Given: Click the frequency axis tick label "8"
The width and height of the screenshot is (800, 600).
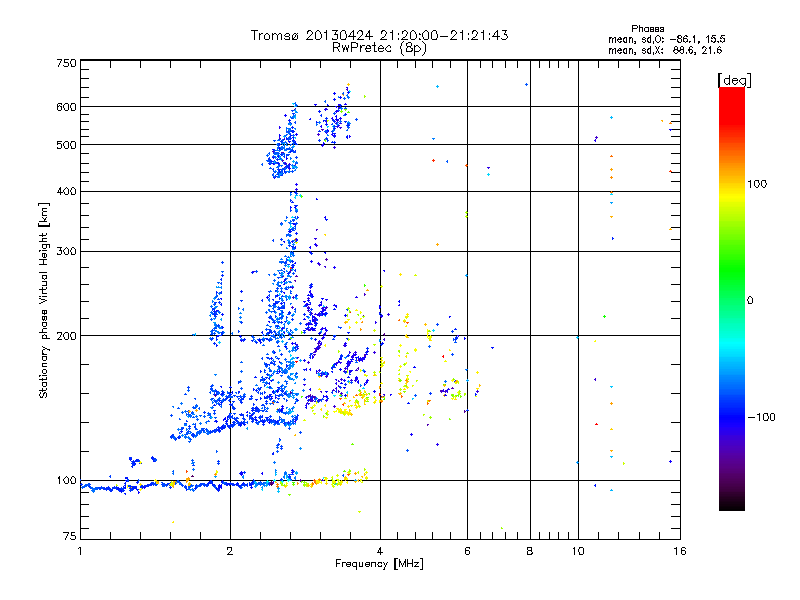Looking at the screenshot, I should click(530, 551).
